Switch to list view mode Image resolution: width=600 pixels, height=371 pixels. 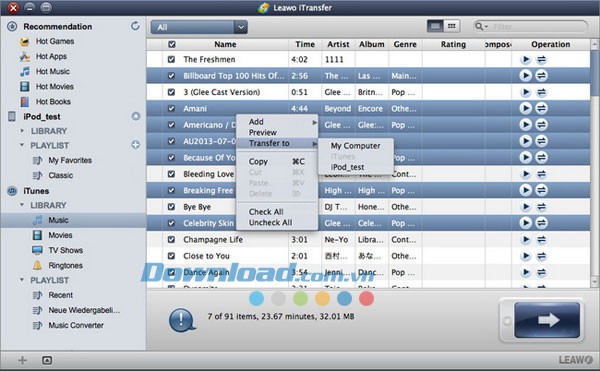(435, 26)
